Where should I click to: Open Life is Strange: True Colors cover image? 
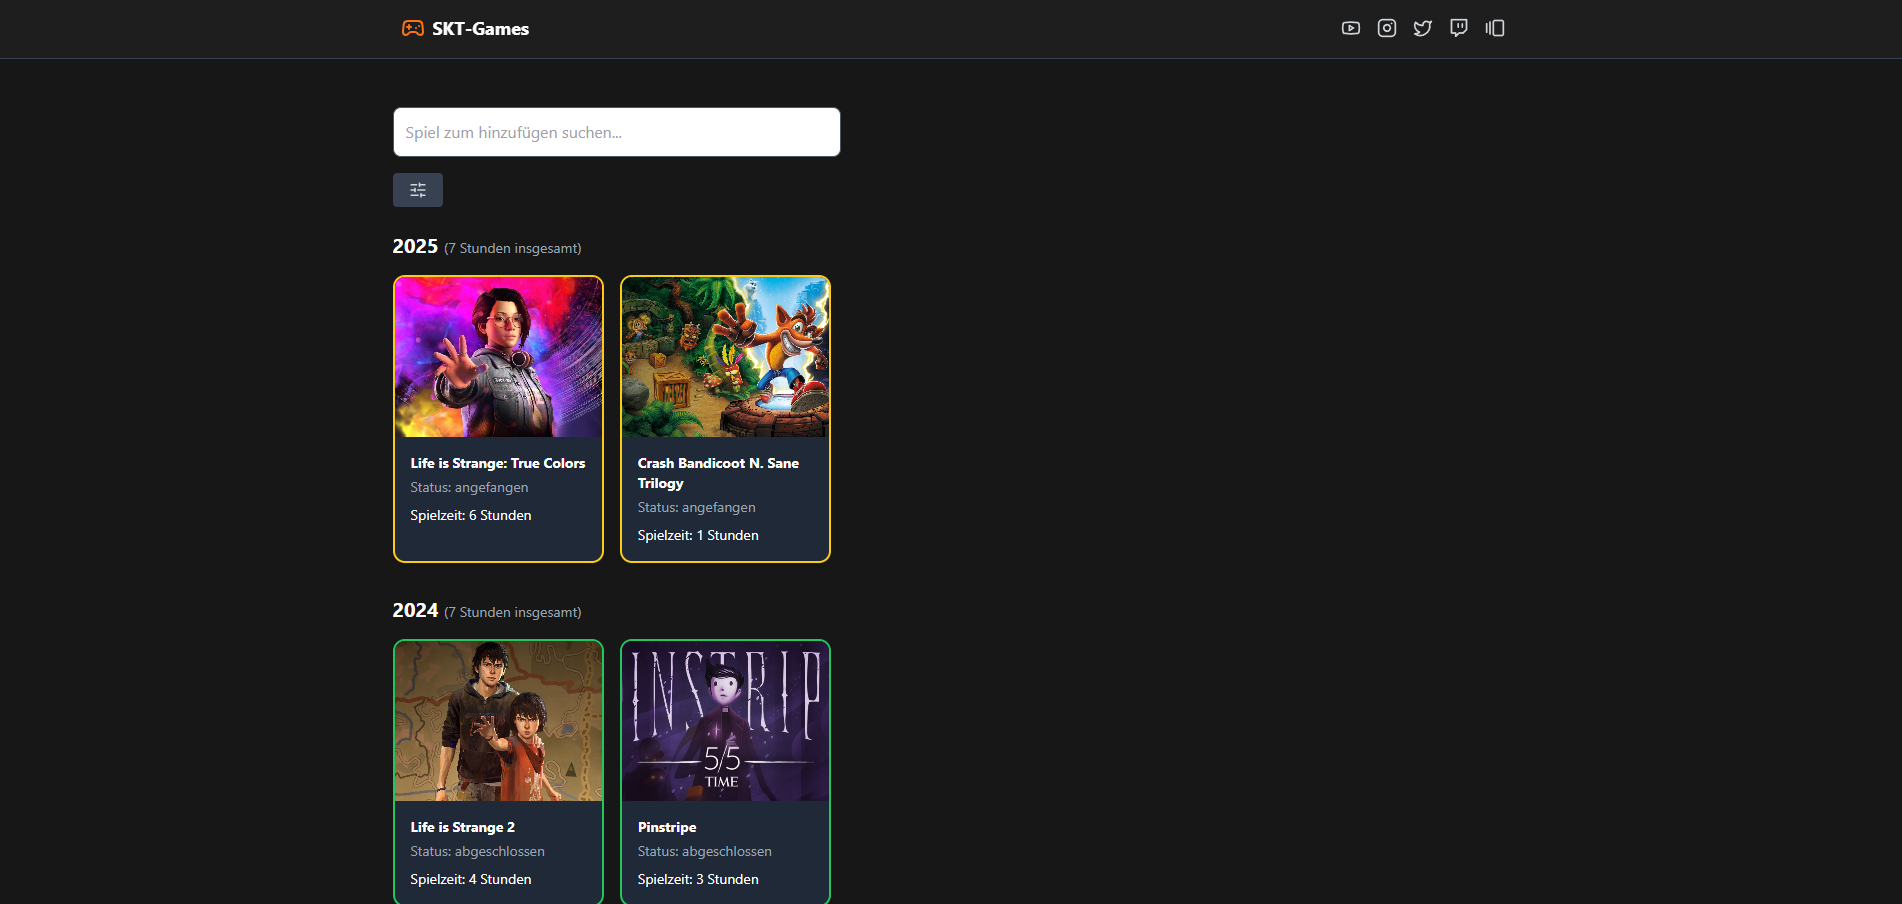pos(498,357)
